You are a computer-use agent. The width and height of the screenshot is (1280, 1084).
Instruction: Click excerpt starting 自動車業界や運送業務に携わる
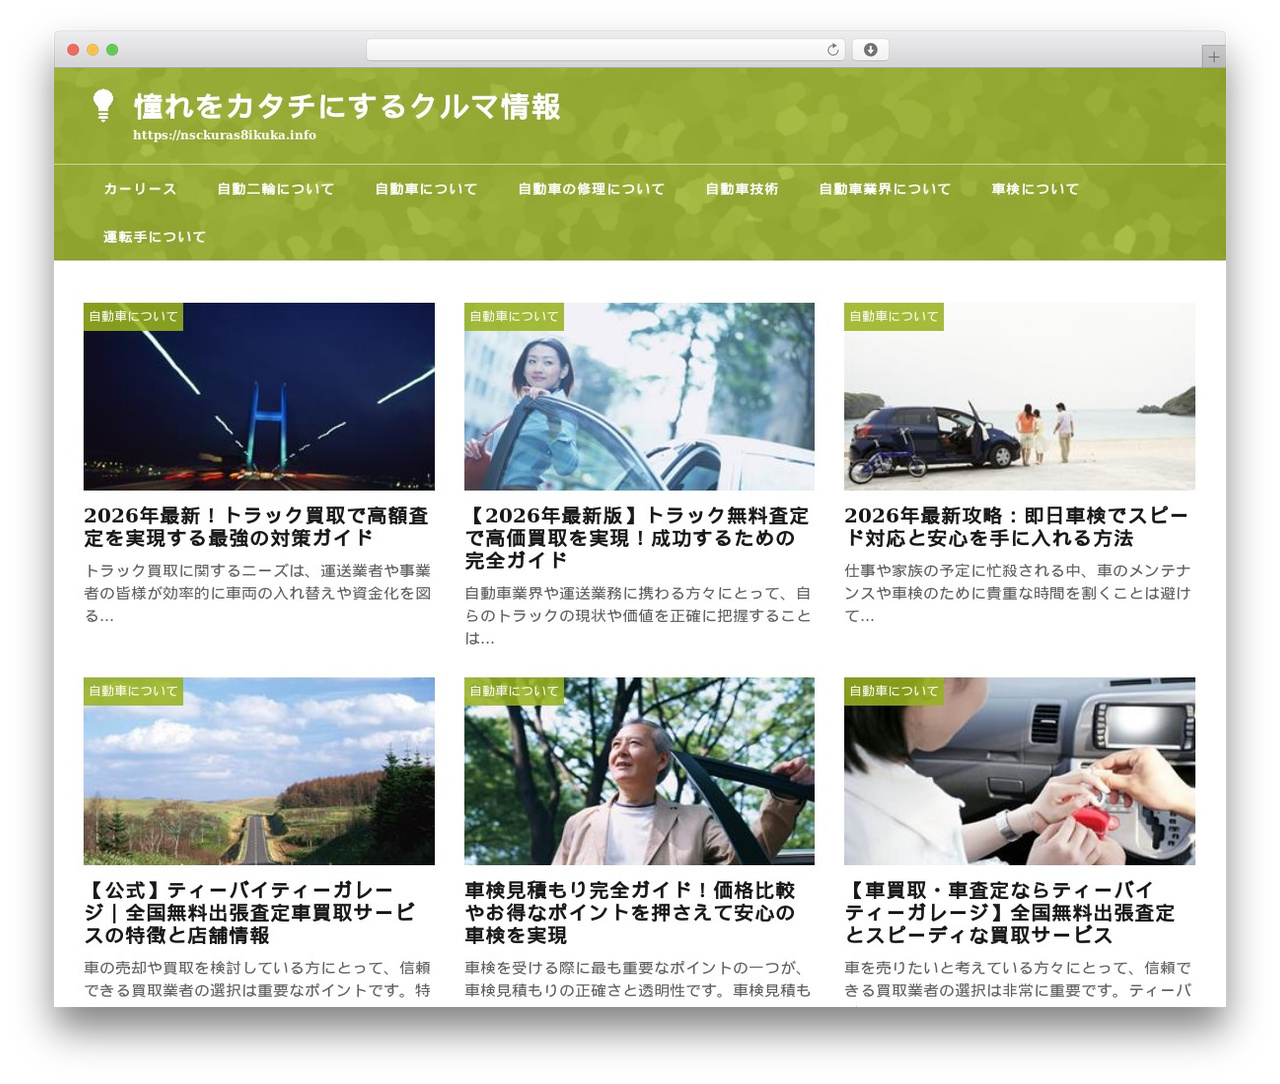638,616
